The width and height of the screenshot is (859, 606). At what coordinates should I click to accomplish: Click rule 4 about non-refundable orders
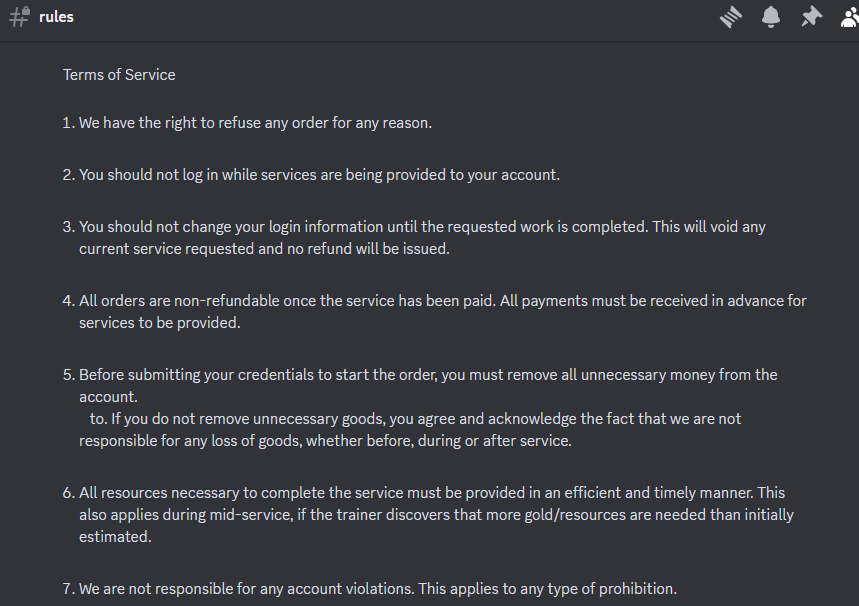point(442,301)
